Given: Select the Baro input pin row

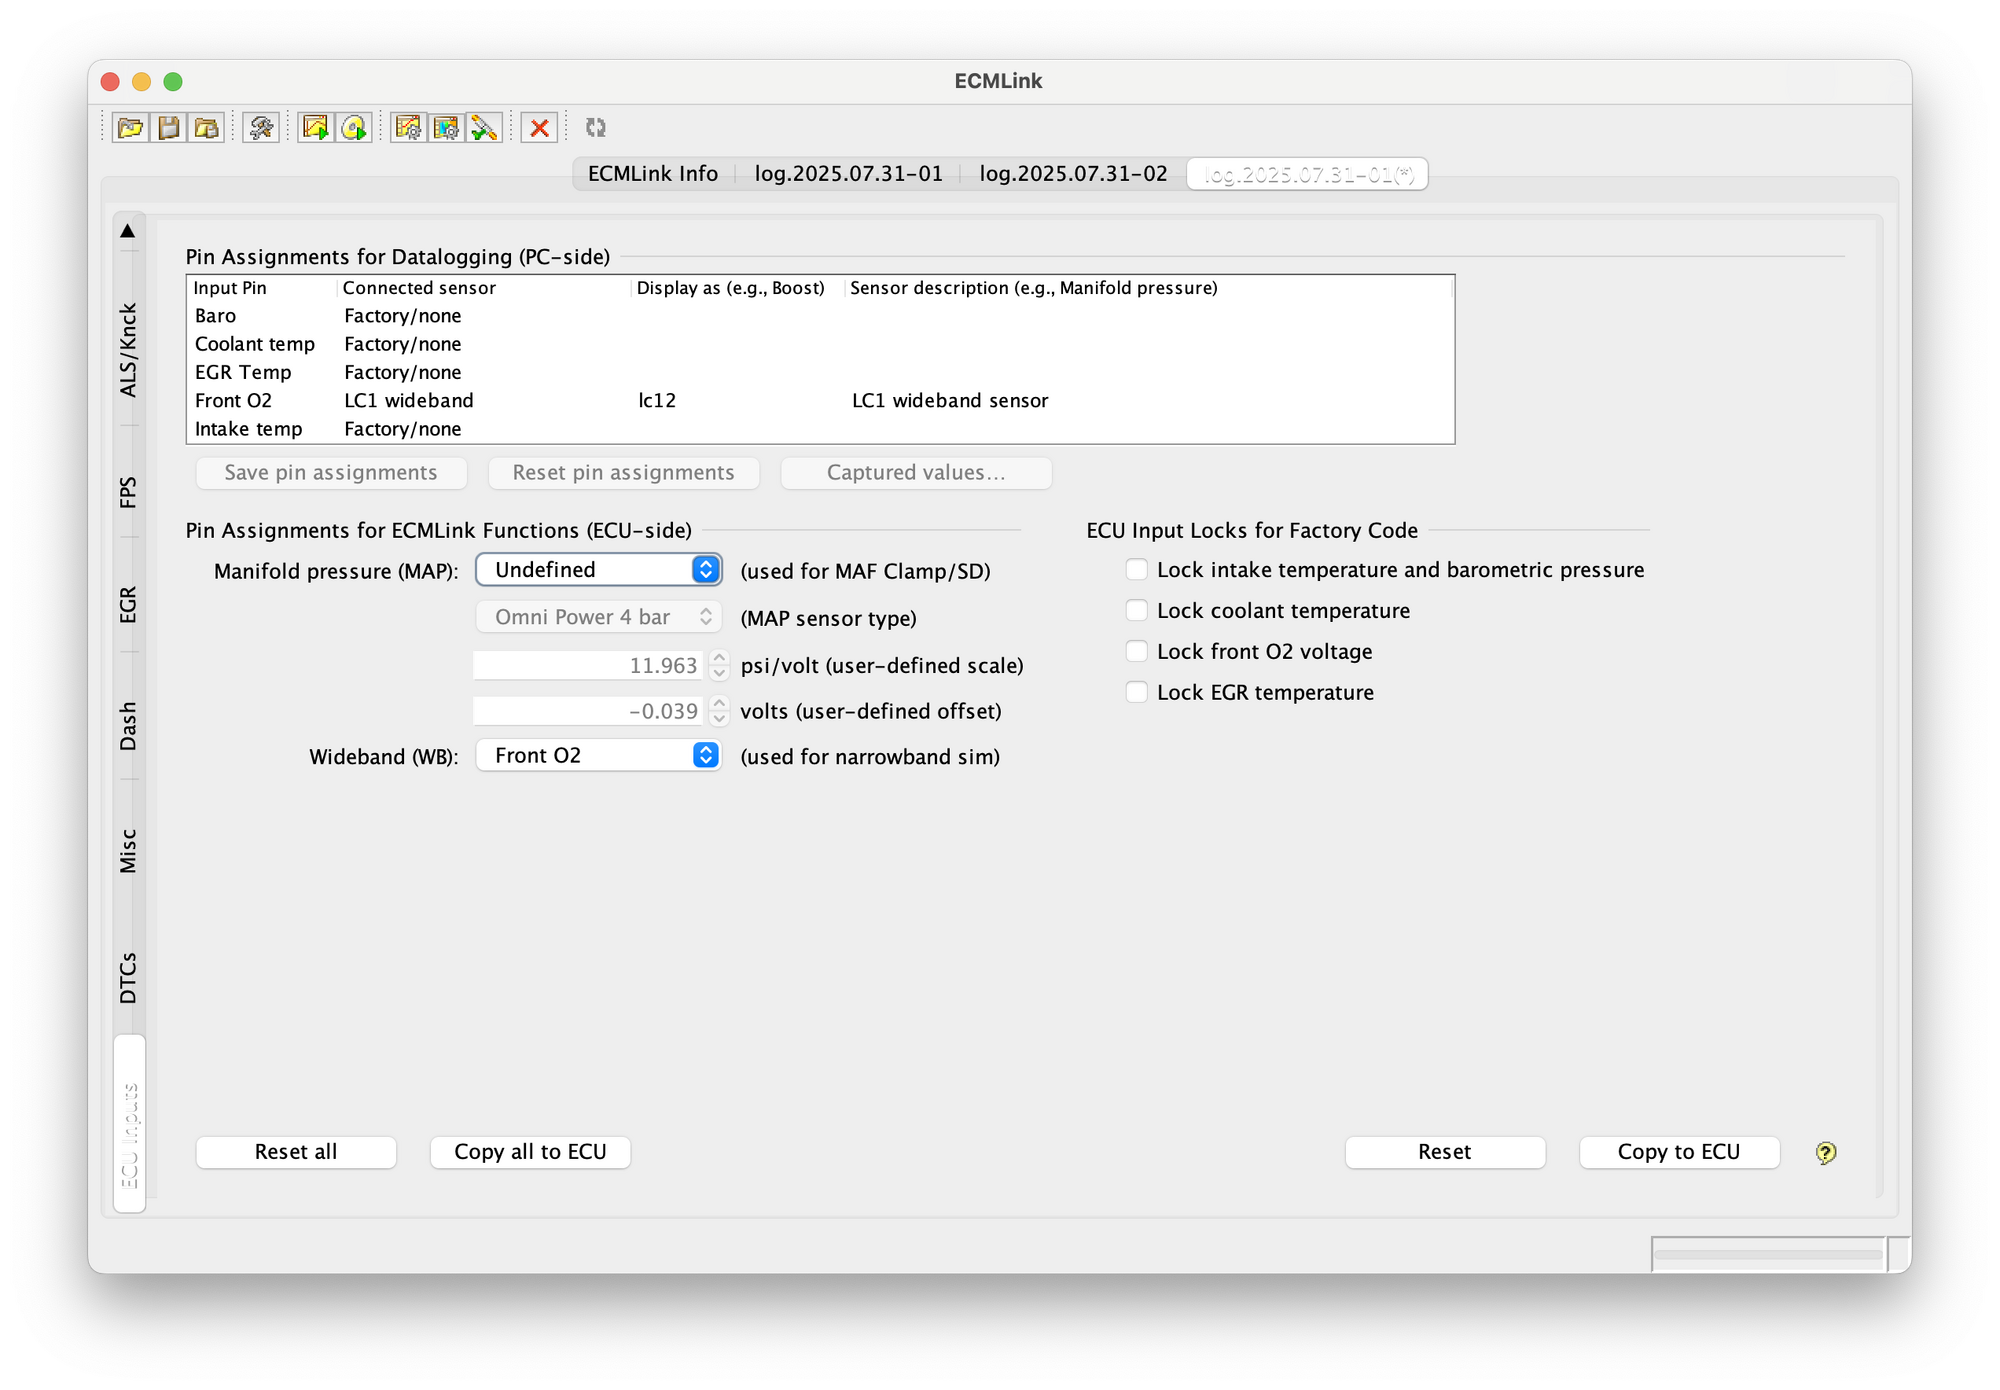Looking at the screenshot, I should pos(820,316).
